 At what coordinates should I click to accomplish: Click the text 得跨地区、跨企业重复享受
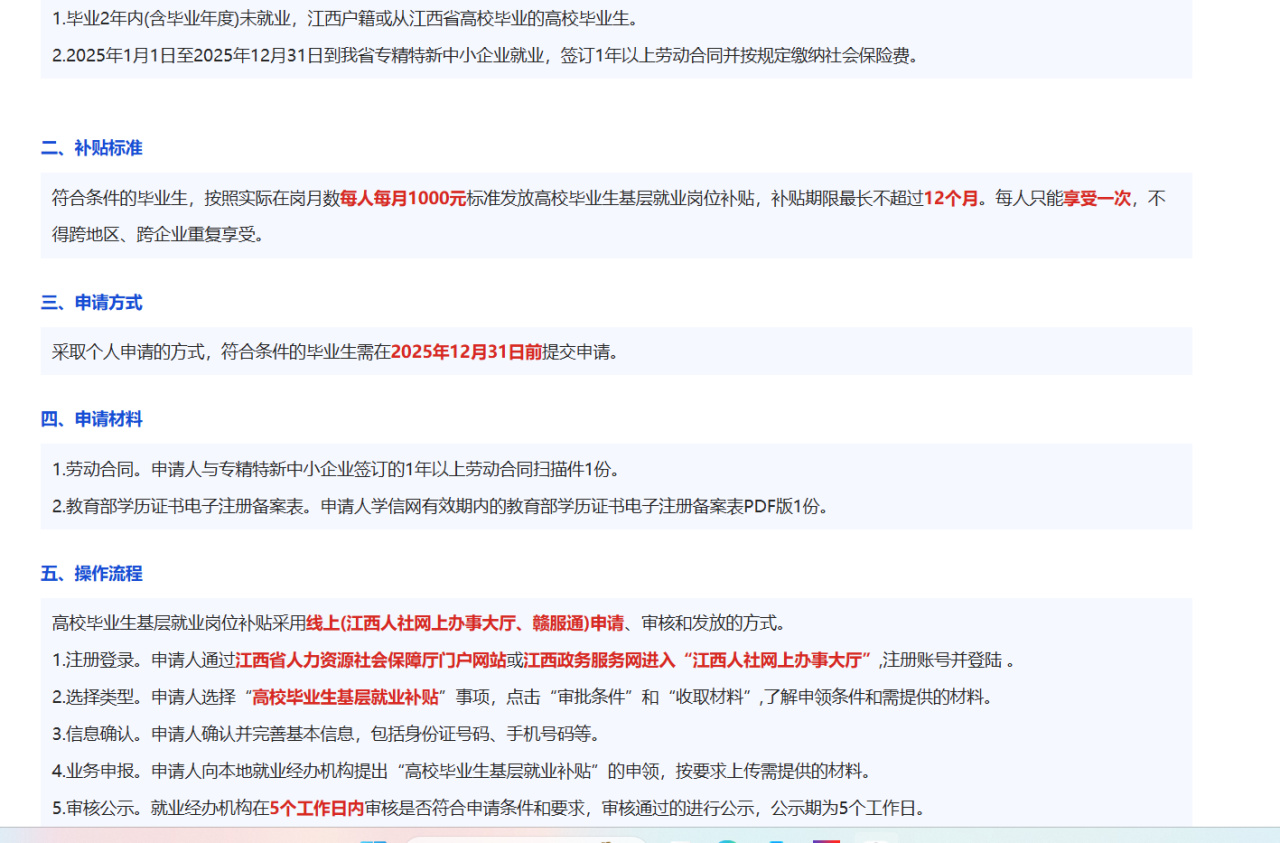point(157,235)
